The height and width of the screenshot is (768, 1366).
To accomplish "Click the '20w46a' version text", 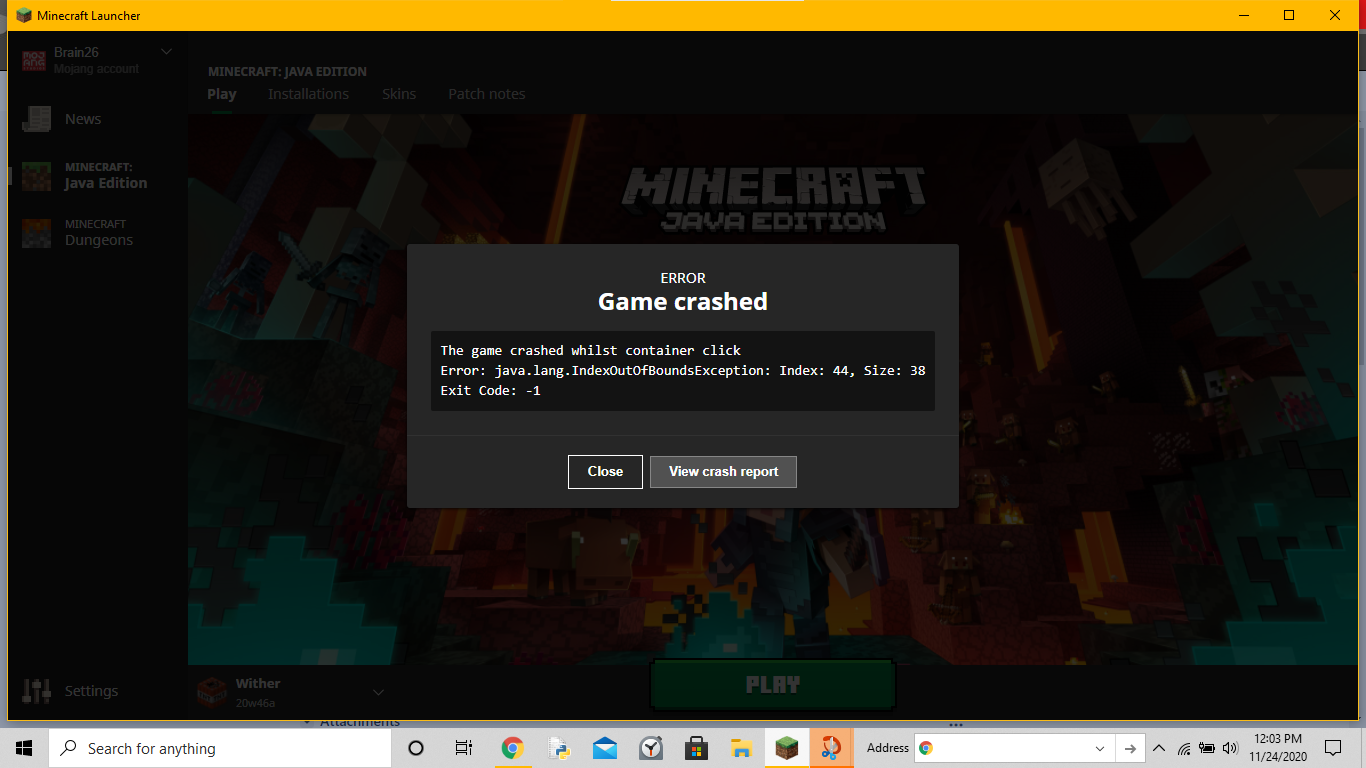I will [x=255, y=703].
